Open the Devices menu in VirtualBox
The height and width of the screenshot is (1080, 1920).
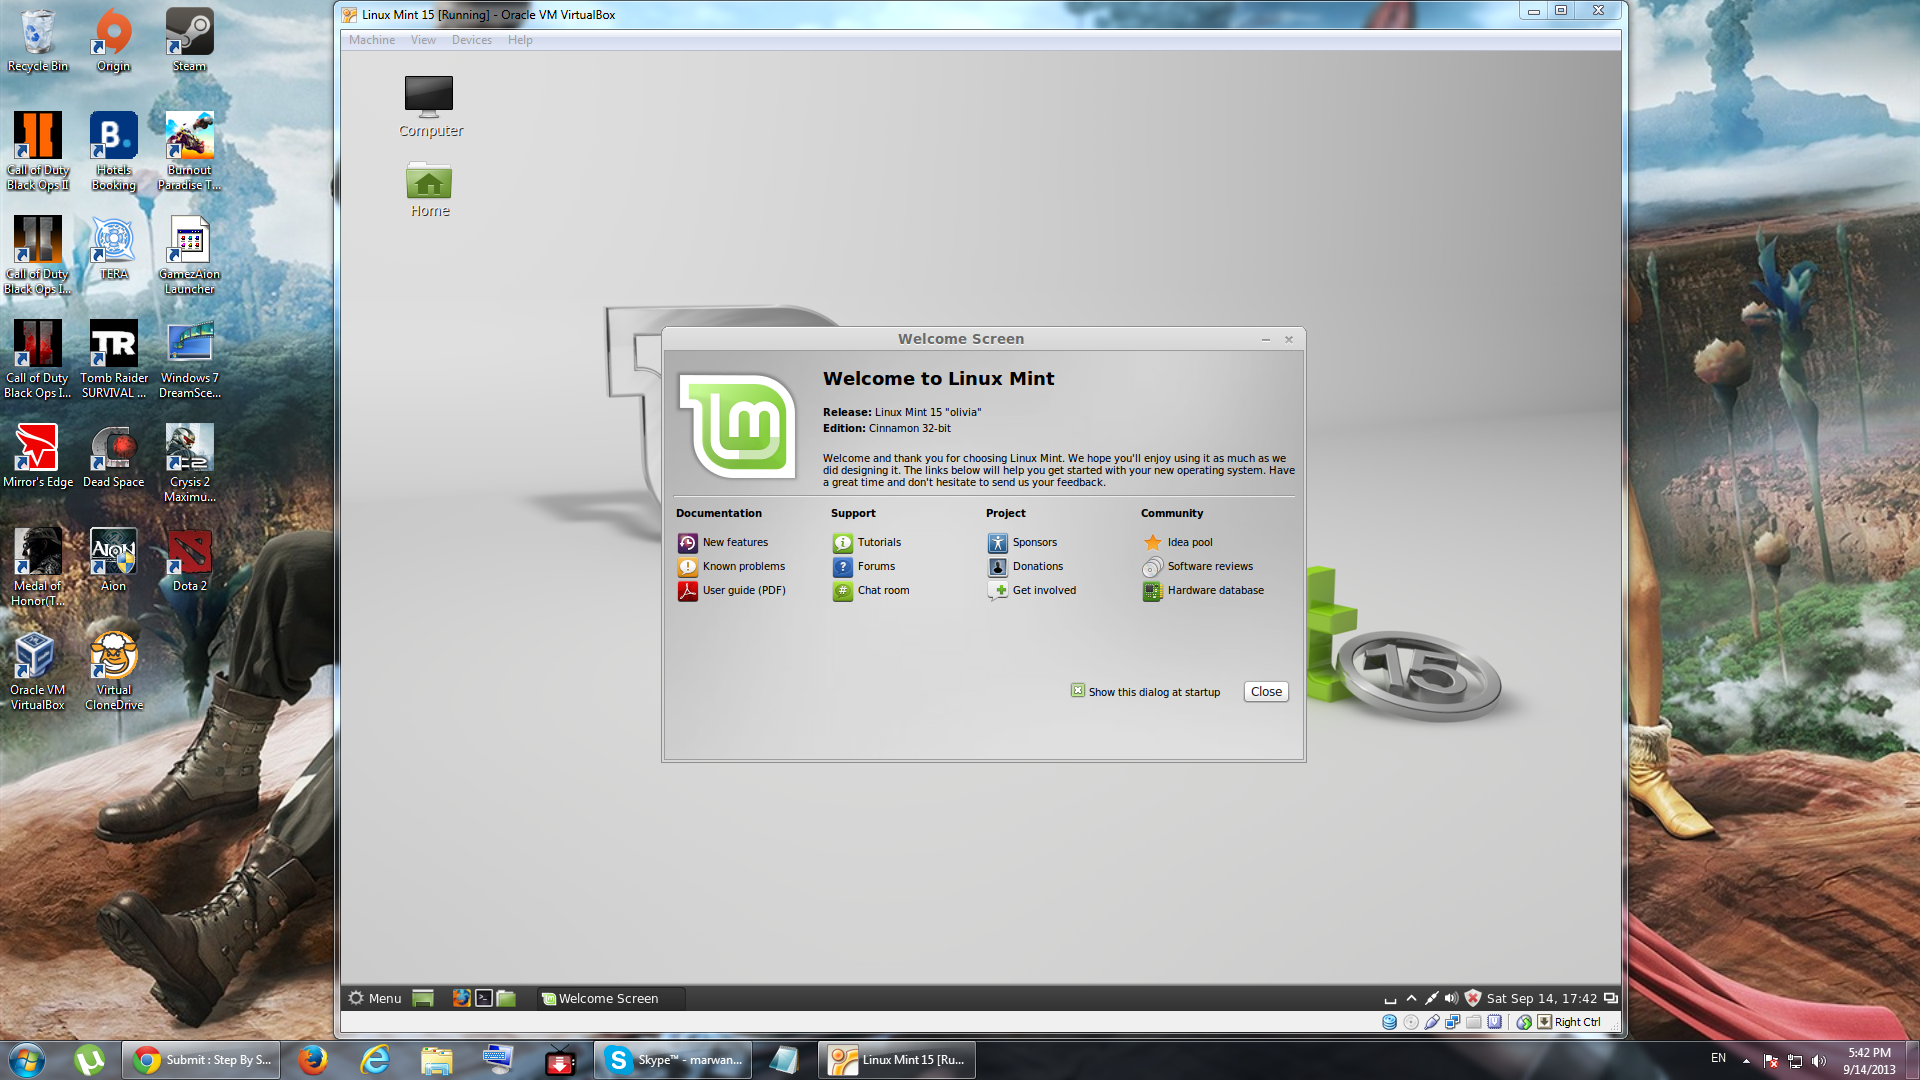[x=471, y=40]
